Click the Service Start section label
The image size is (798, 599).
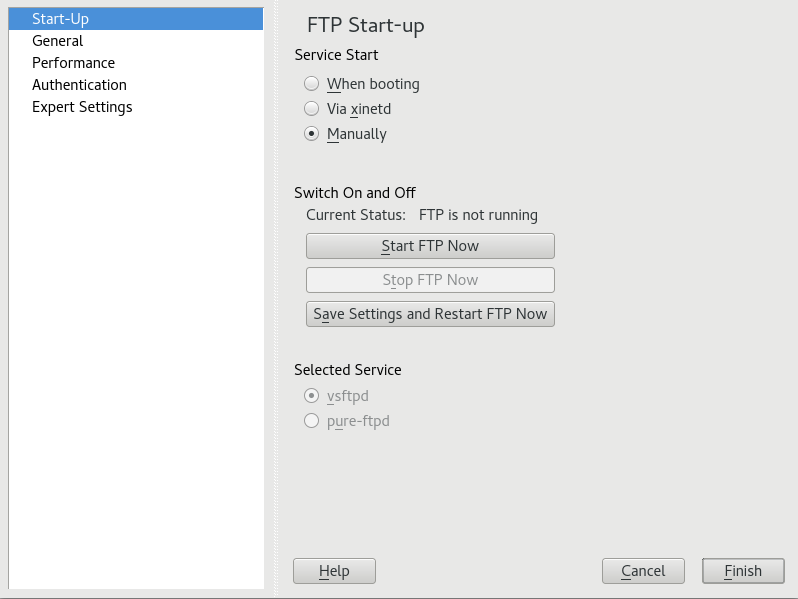(x=336, y=55)
